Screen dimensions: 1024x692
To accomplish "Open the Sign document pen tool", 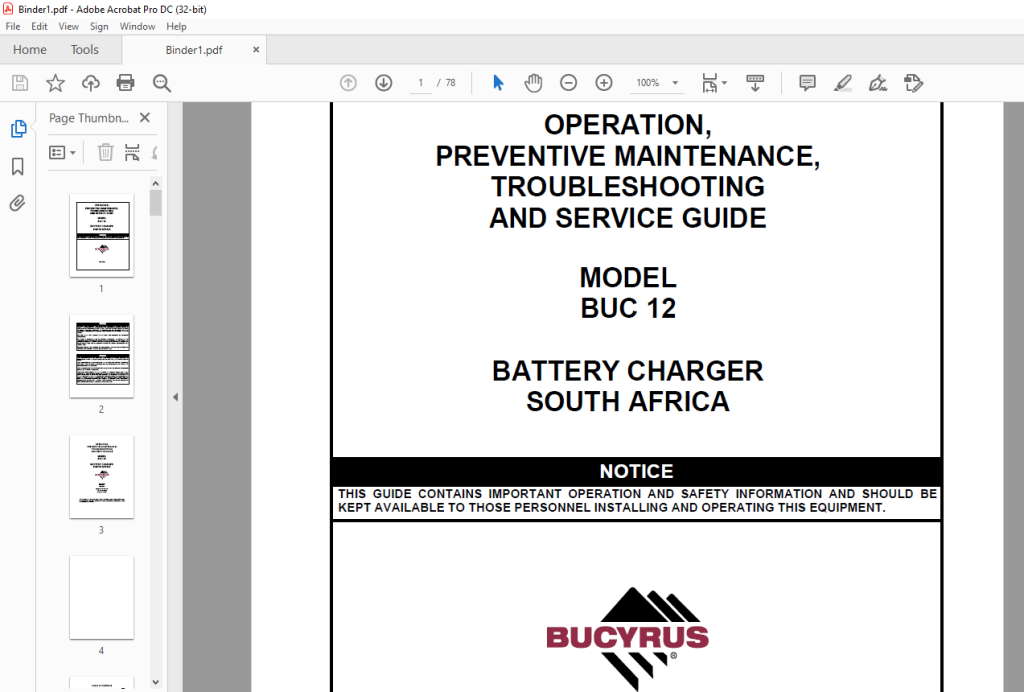I will click(878, 83).
